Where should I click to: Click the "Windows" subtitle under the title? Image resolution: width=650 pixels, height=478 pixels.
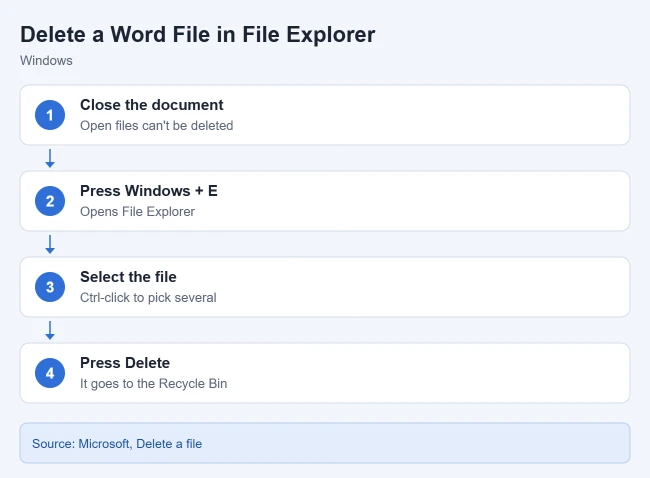click(x=46, y=61)
